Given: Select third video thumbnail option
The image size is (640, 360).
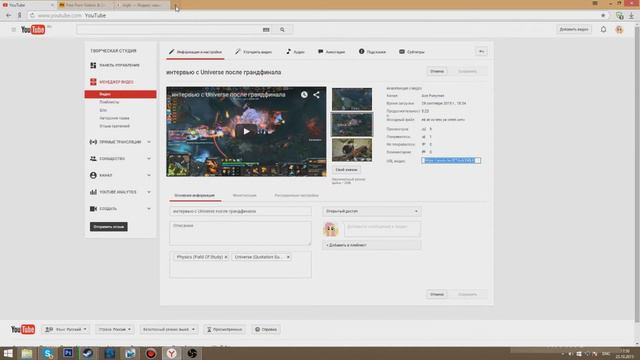Looking at the screenshot, I should 352,150.
